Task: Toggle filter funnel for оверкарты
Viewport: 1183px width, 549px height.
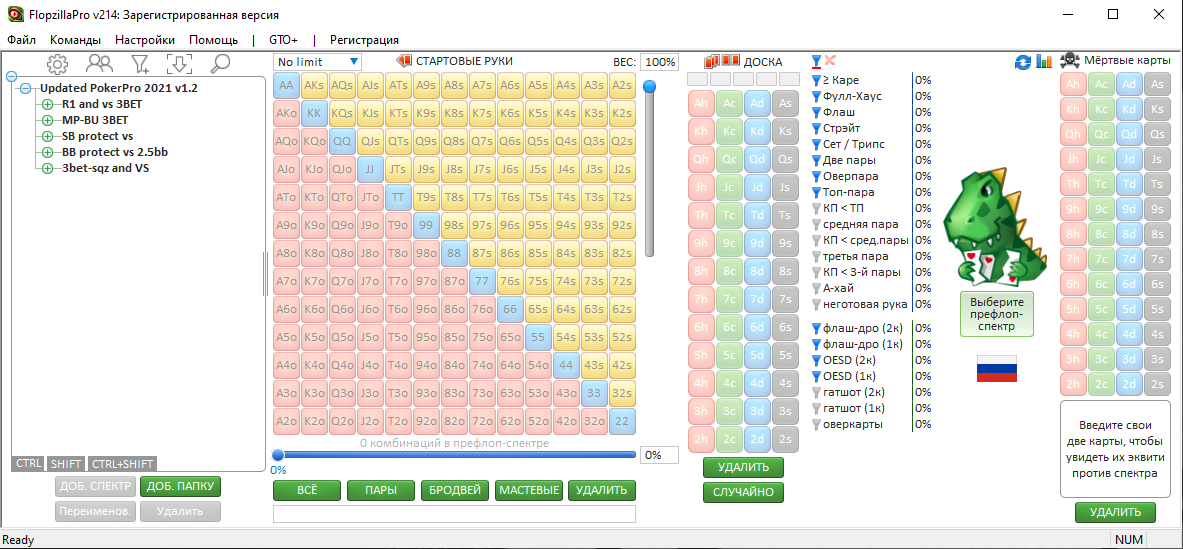Action: (x=816, y=425)
